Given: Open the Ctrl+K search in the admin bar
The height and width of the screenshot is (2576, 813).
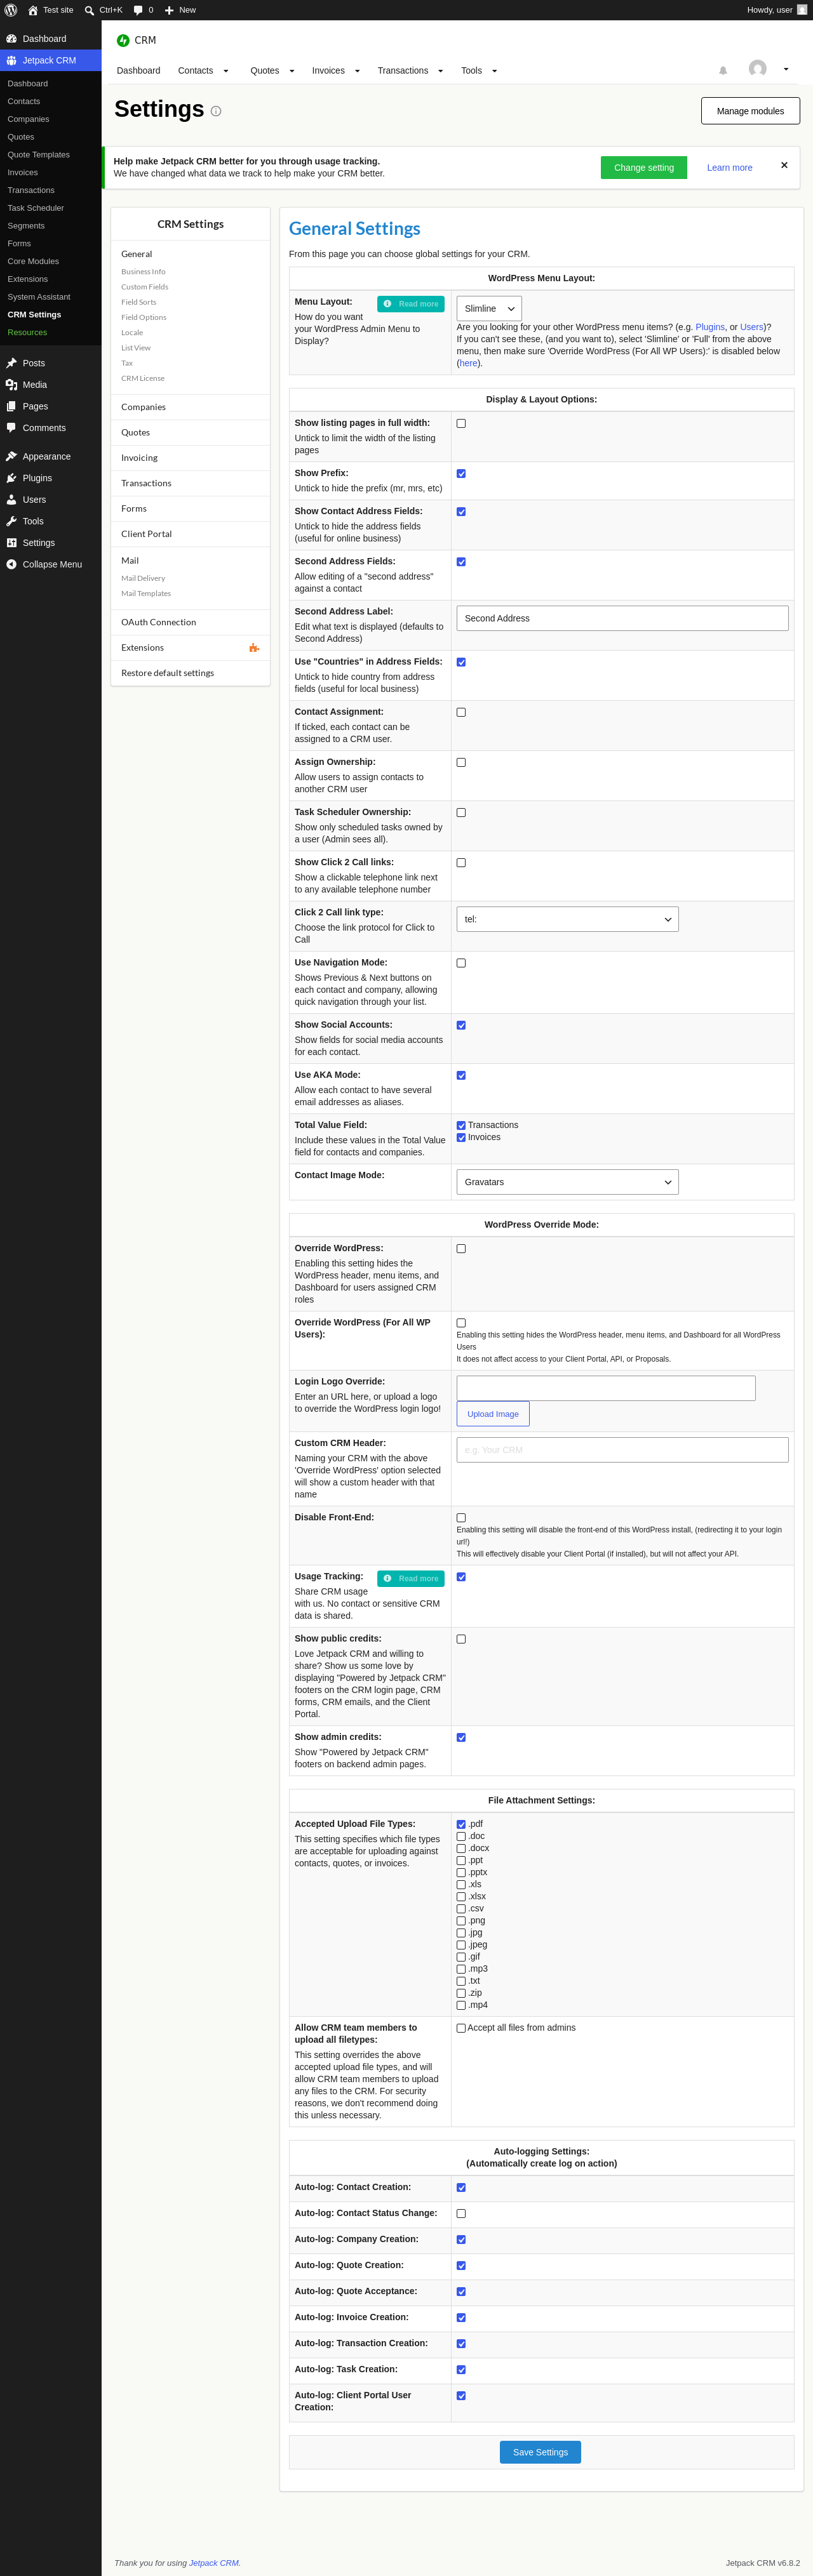Looking at the screenshot, I should [103, 10].
